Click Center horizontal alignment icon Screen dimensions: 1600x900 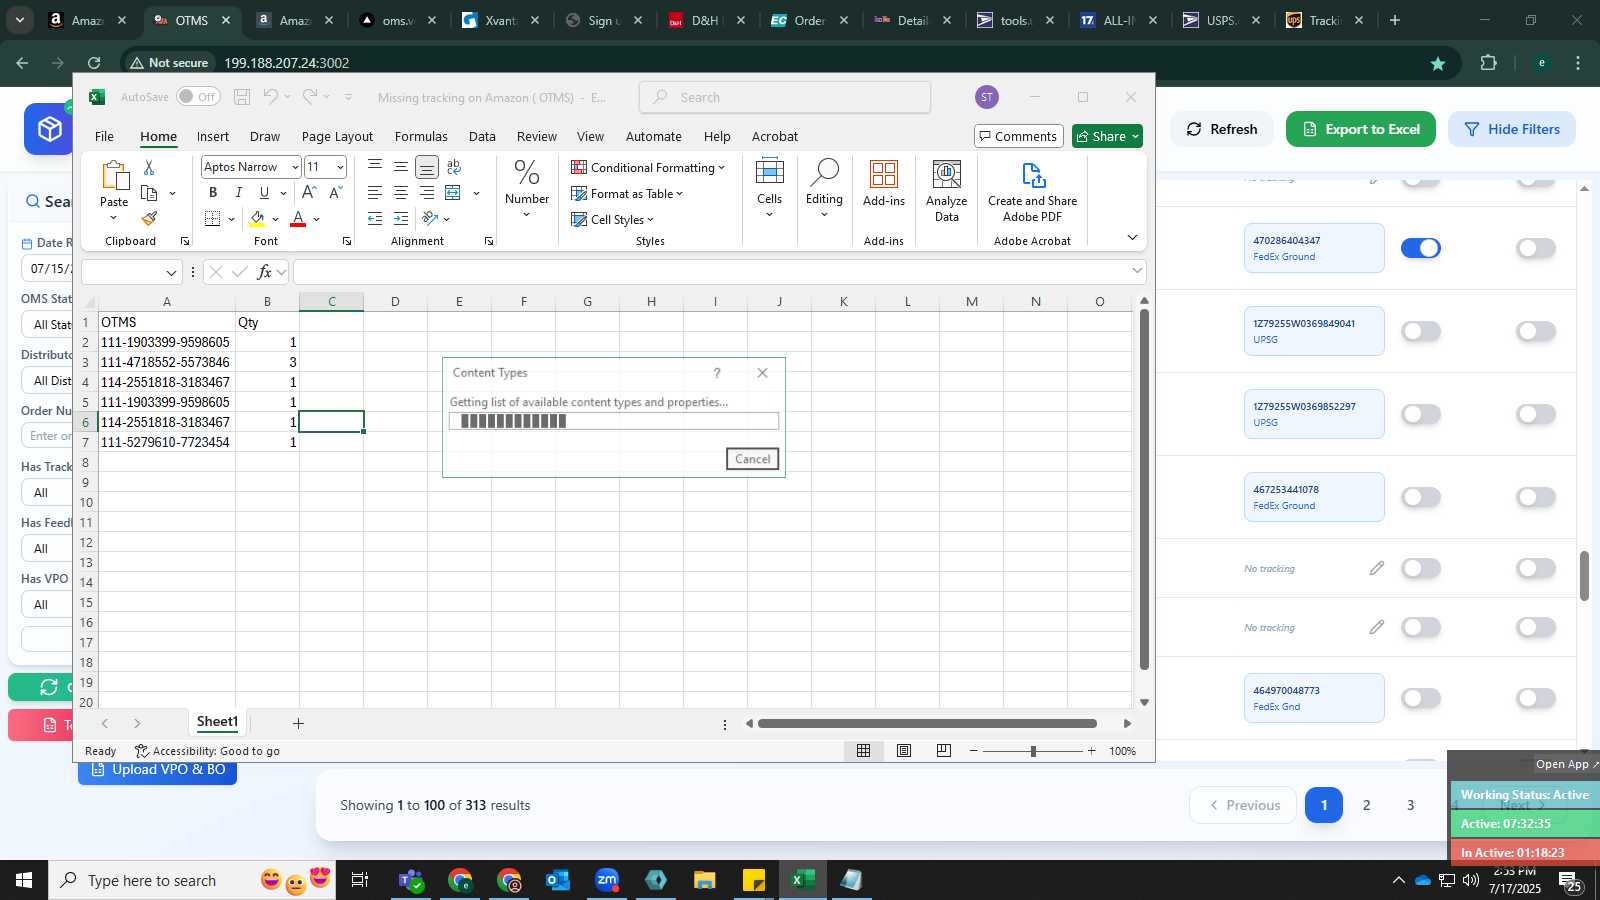[x=401, y=192]
